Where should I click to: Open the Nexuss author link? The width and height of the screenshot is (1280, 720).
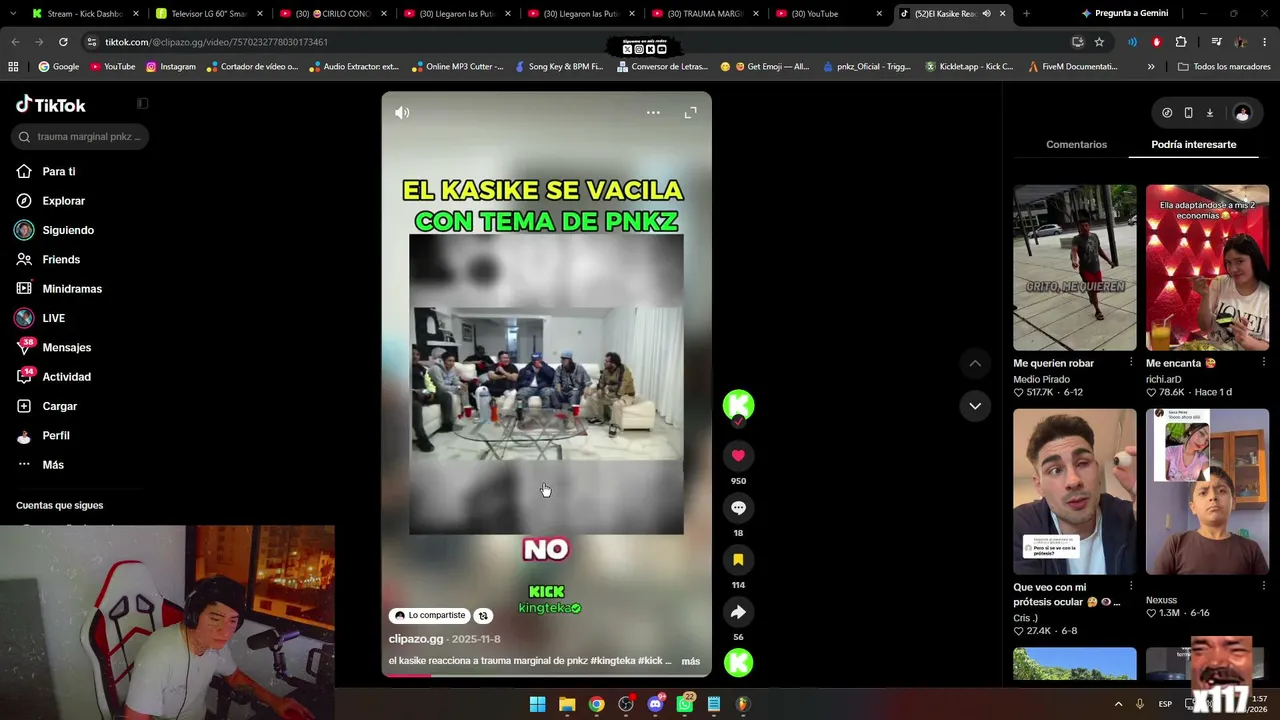pyautogui.click(x=1161, y=600)
